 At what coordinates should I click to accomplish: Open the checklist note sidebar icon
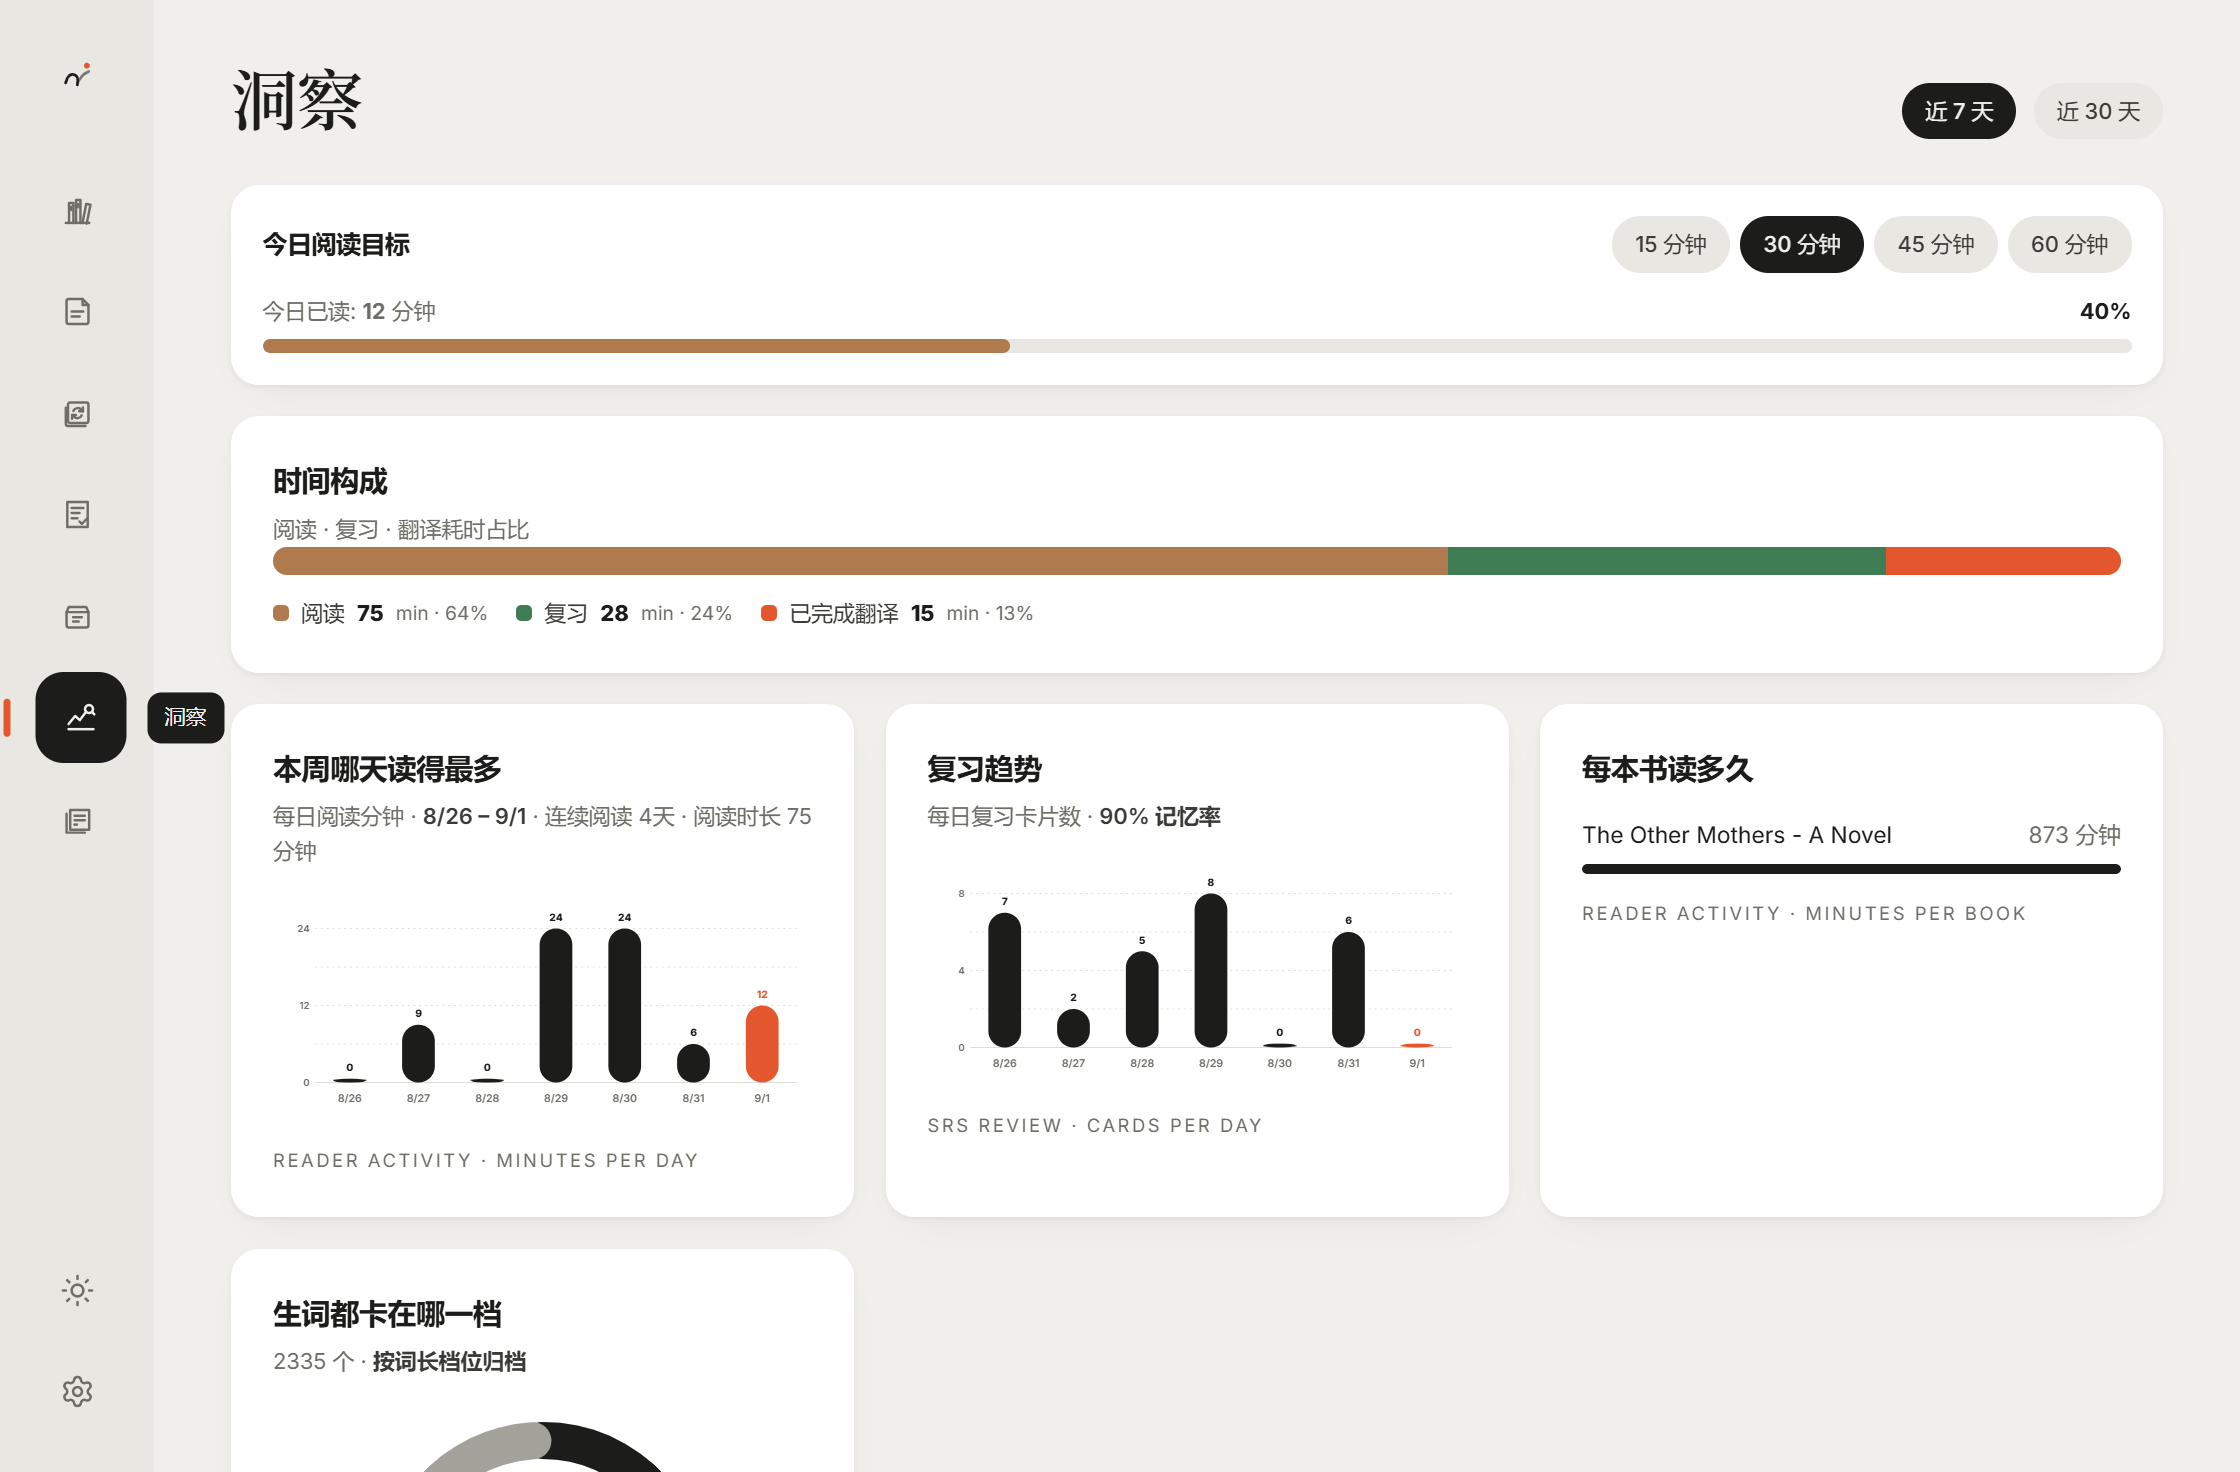78,515
